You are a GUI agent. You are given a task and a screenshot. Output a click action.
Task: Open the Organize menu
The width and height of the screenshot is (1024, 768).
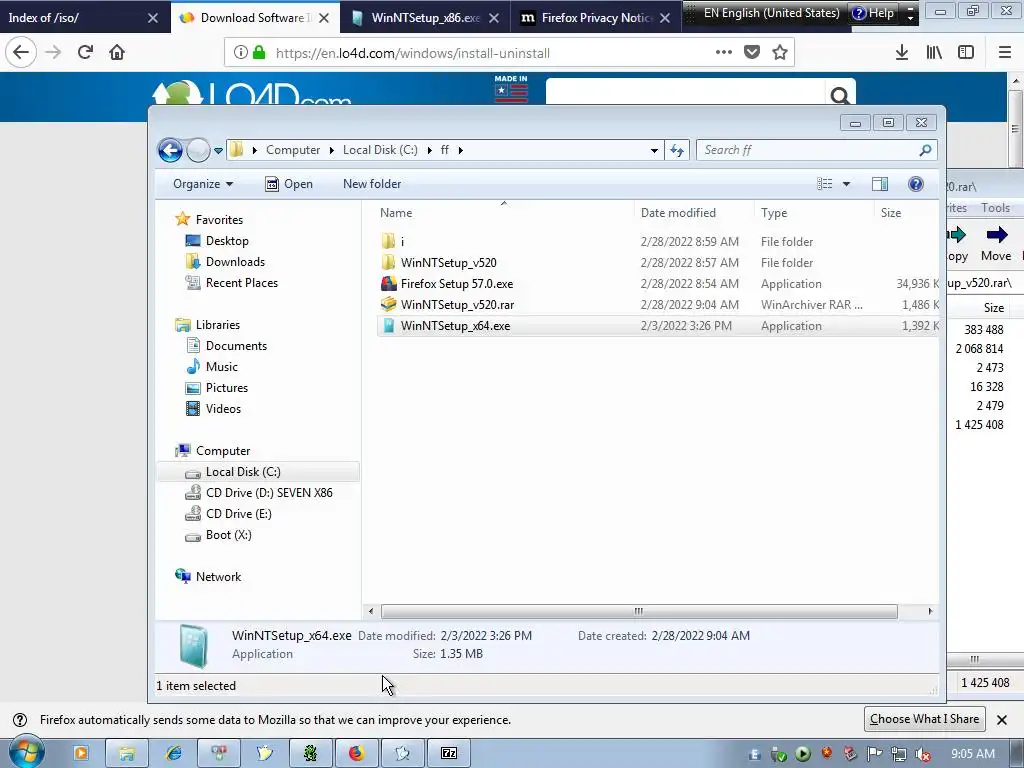coord(203,184)
